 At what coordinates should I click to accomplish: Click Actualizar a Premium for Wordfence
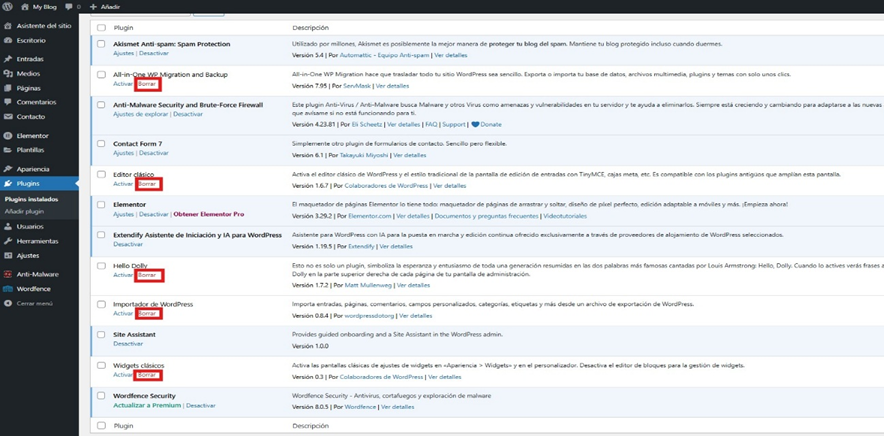147,406
